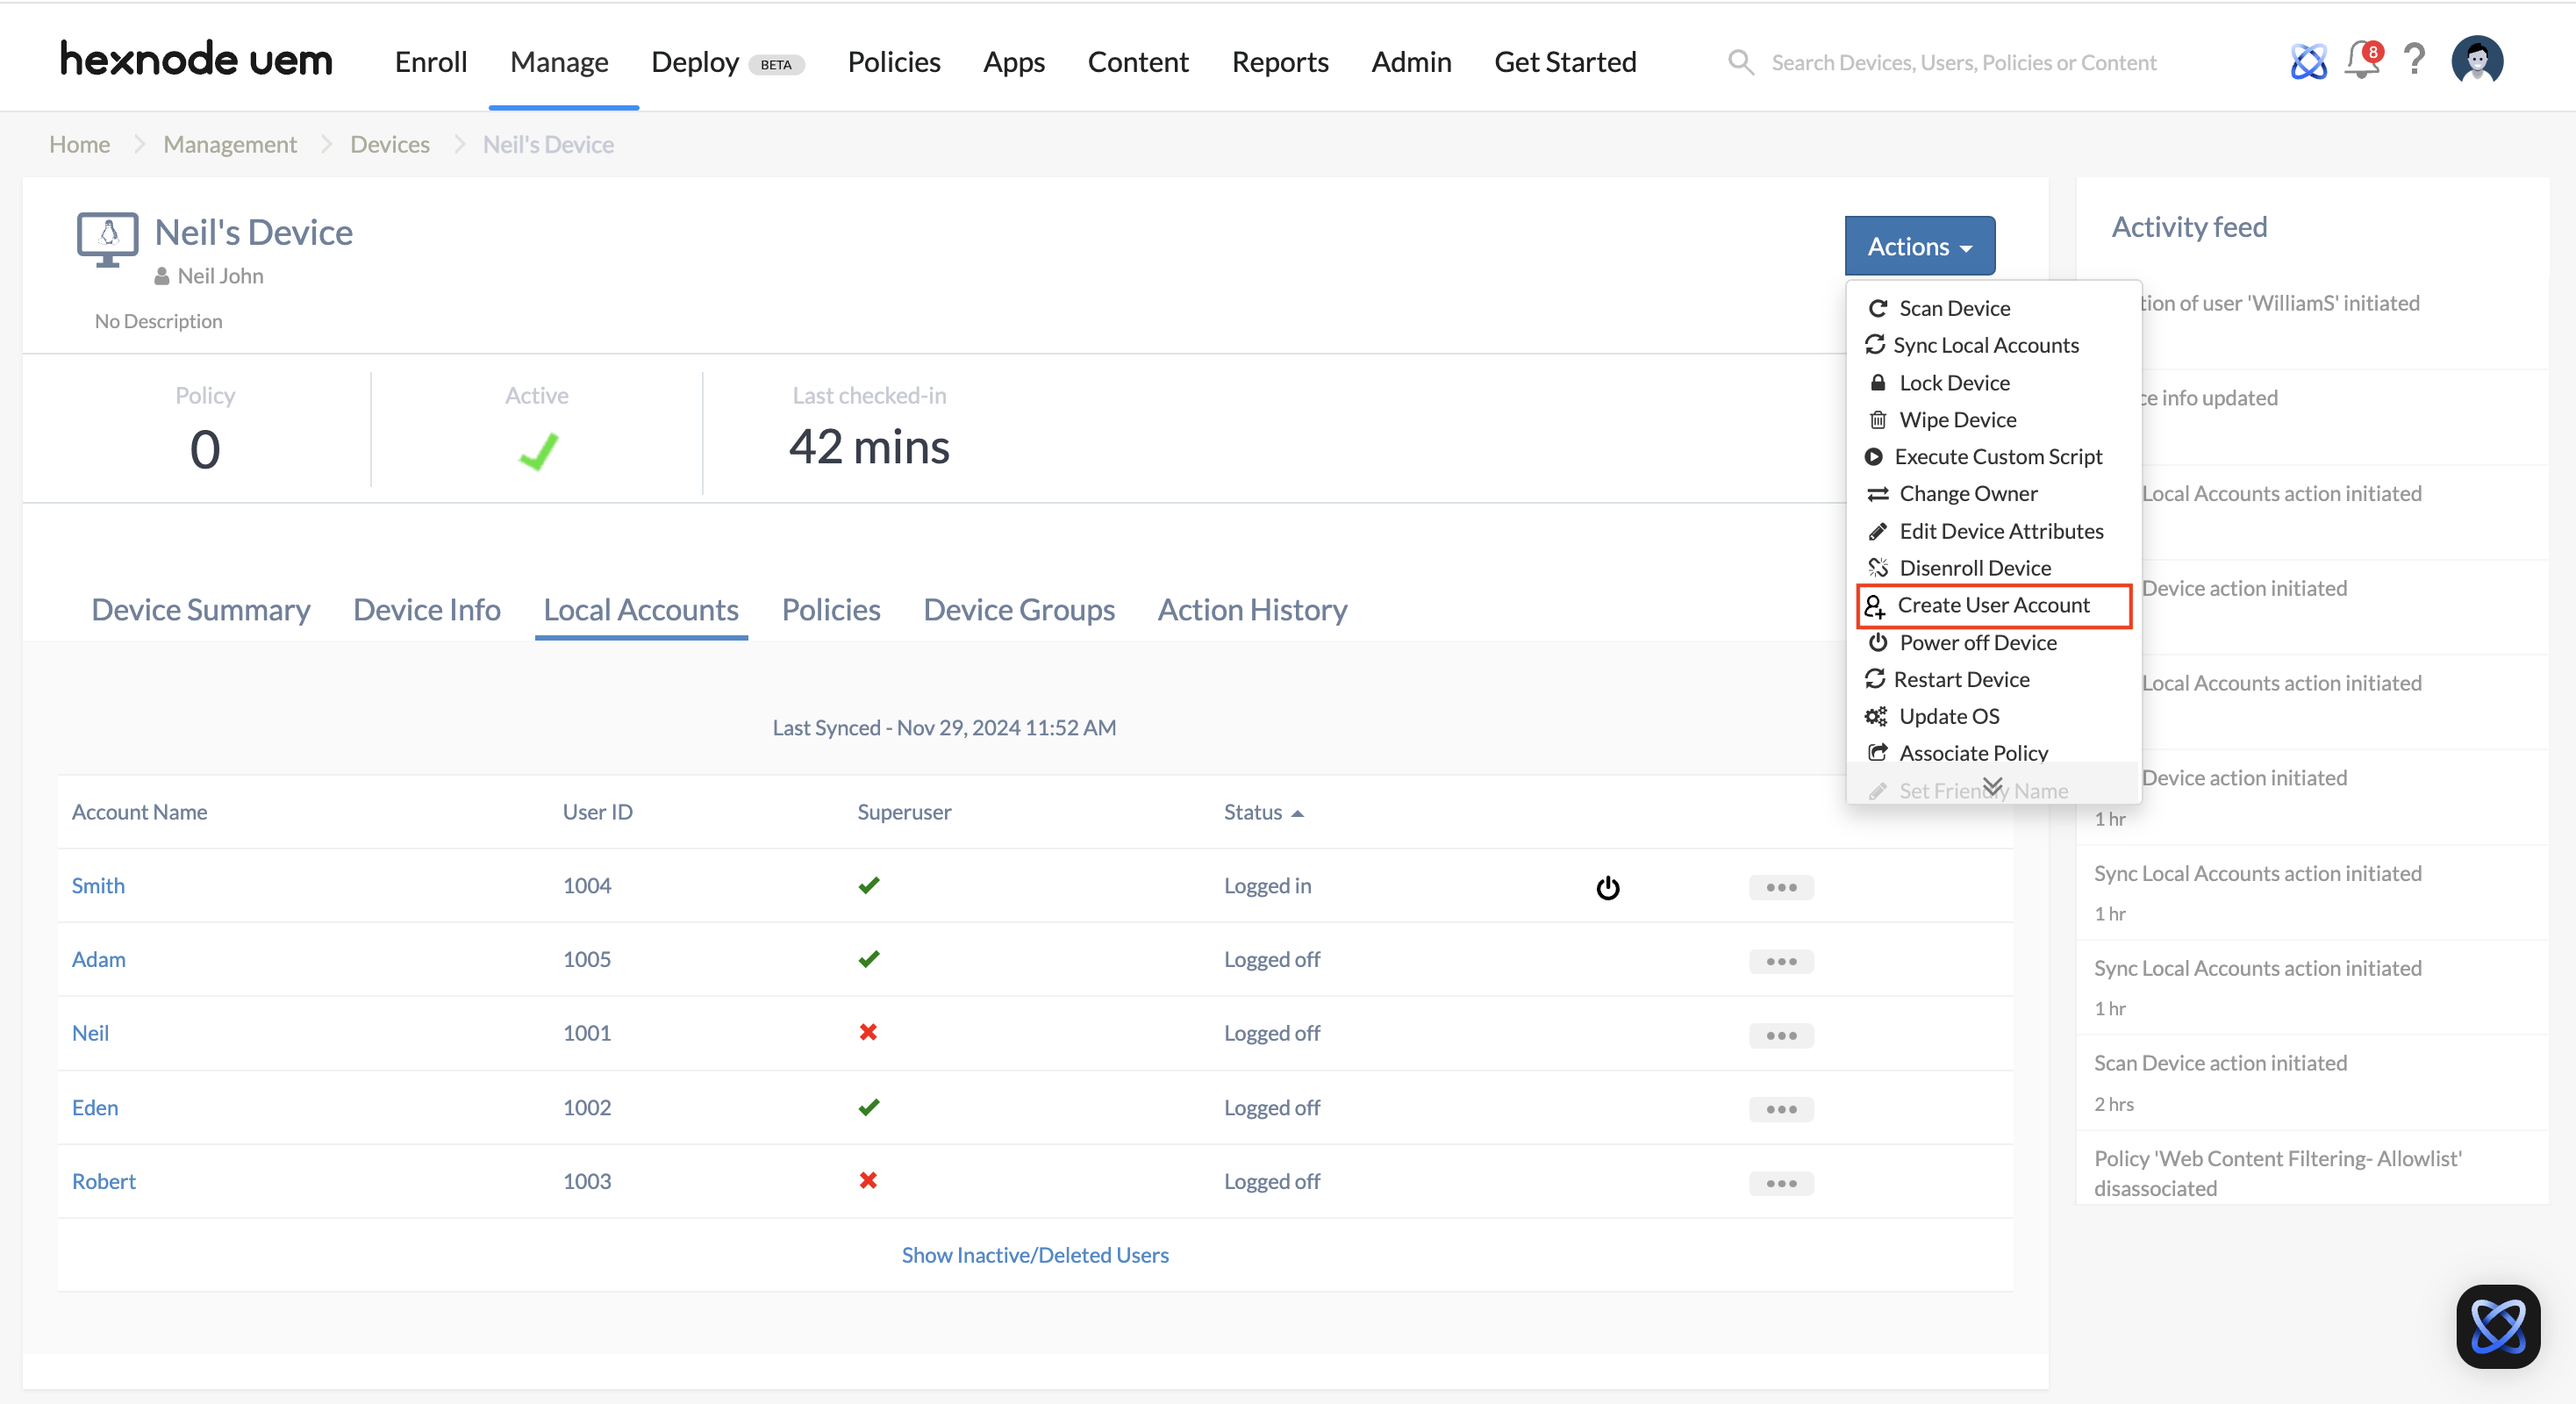This screenshot has width=2576, height=1404.
Task: Click the User ID column header
Action: pyautogui.click(x=597, y=812)
